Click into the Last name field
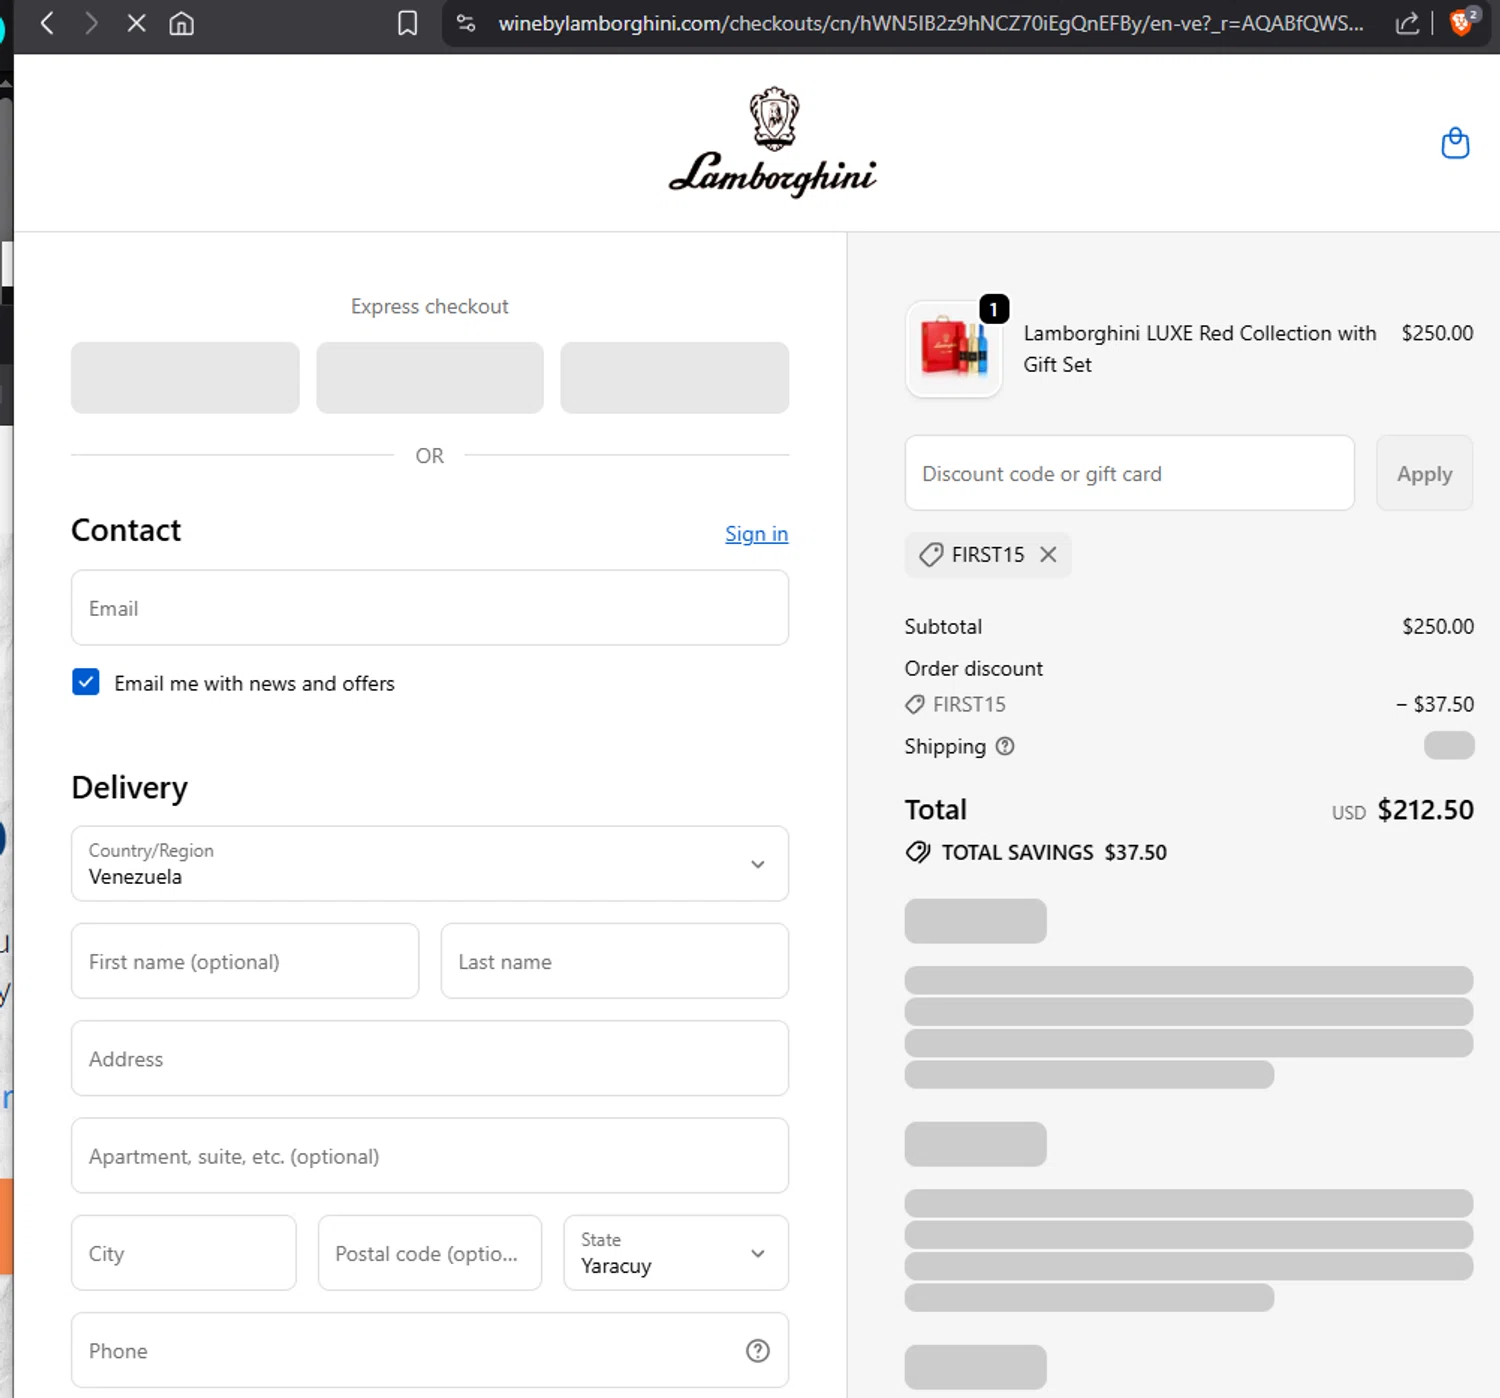Screen dimensions: 1500x1398 pos(615,961)
